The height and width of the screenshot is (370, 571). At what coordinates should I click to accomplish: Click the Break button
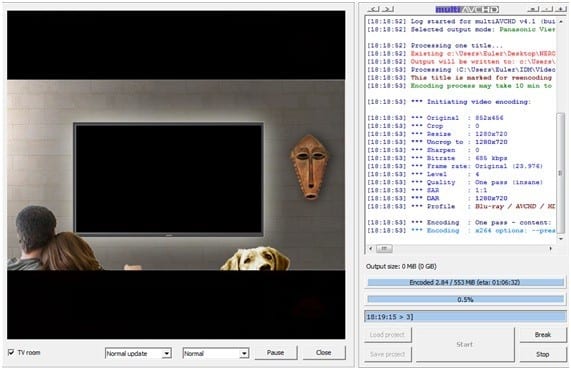tap(543, 335)
